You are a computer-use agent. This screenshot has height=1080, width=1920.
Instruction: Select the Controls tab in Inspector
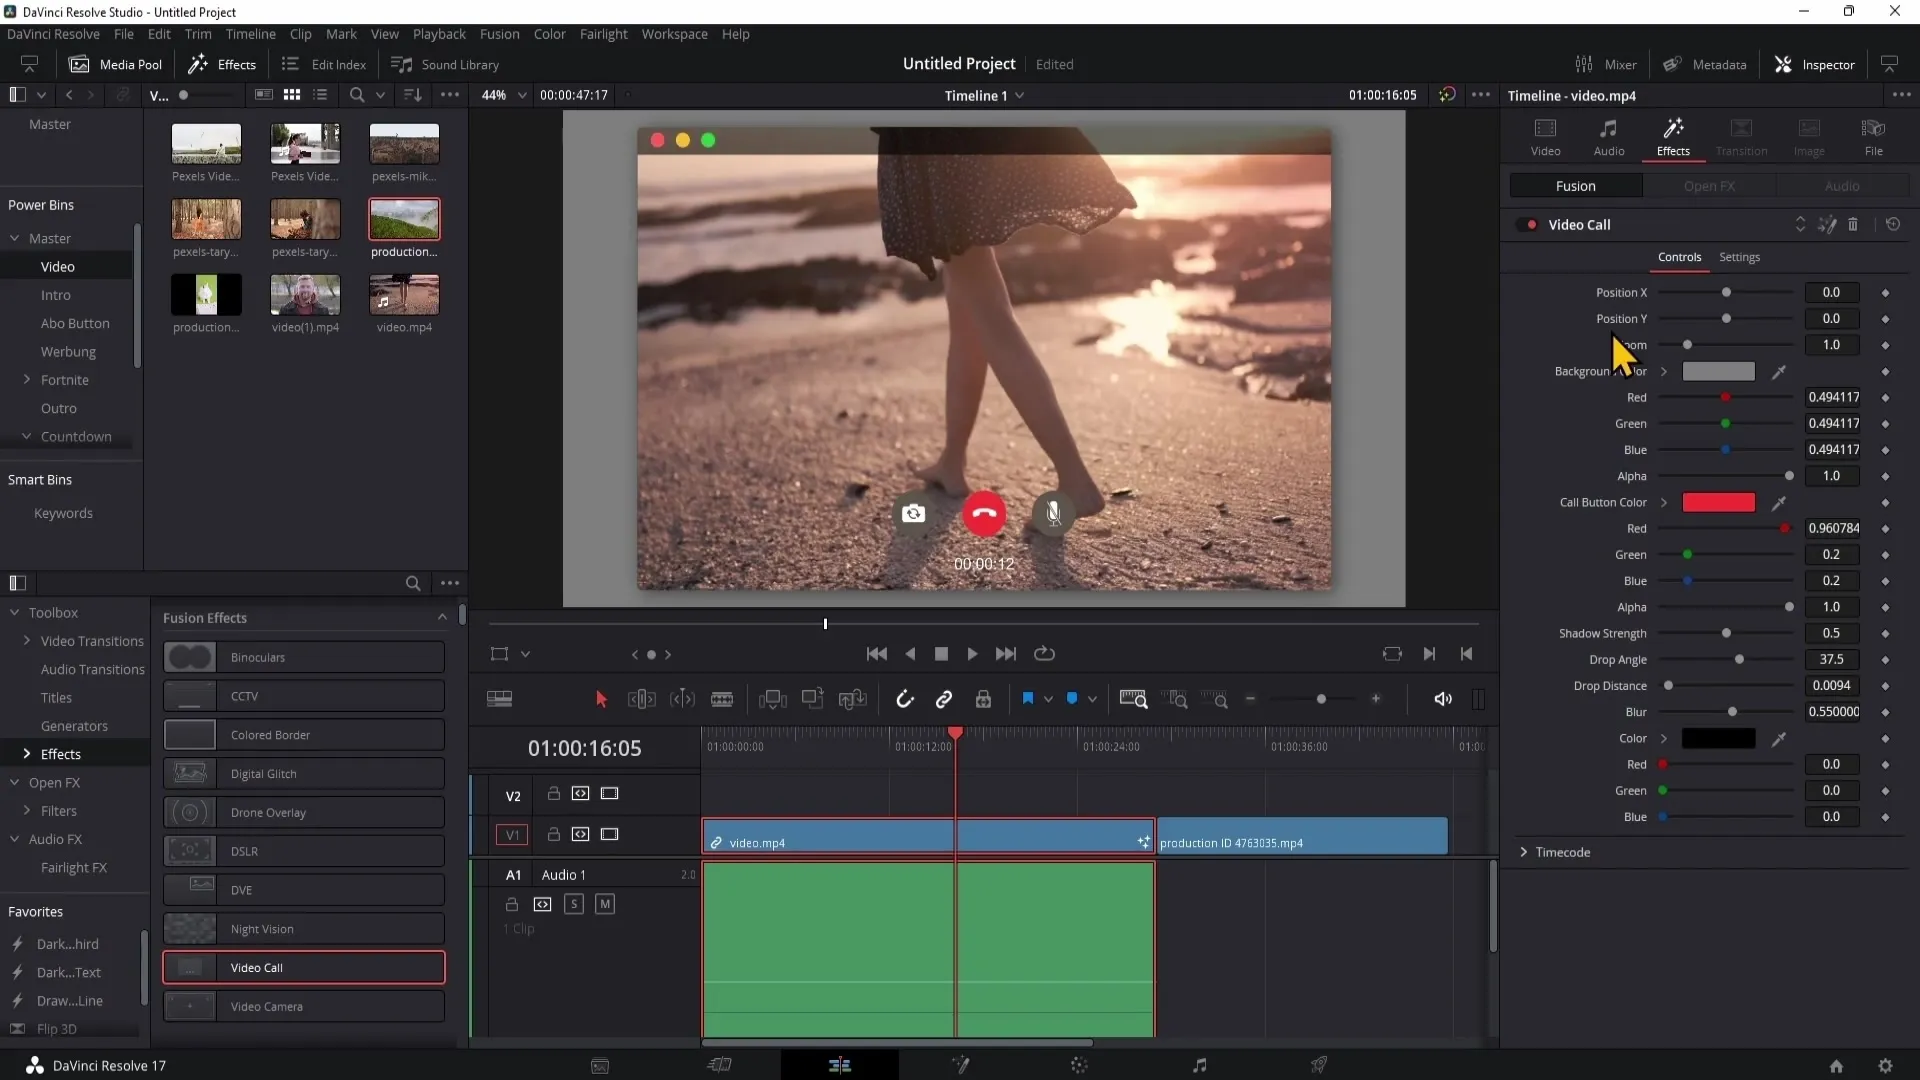[x=1679, y=256]
